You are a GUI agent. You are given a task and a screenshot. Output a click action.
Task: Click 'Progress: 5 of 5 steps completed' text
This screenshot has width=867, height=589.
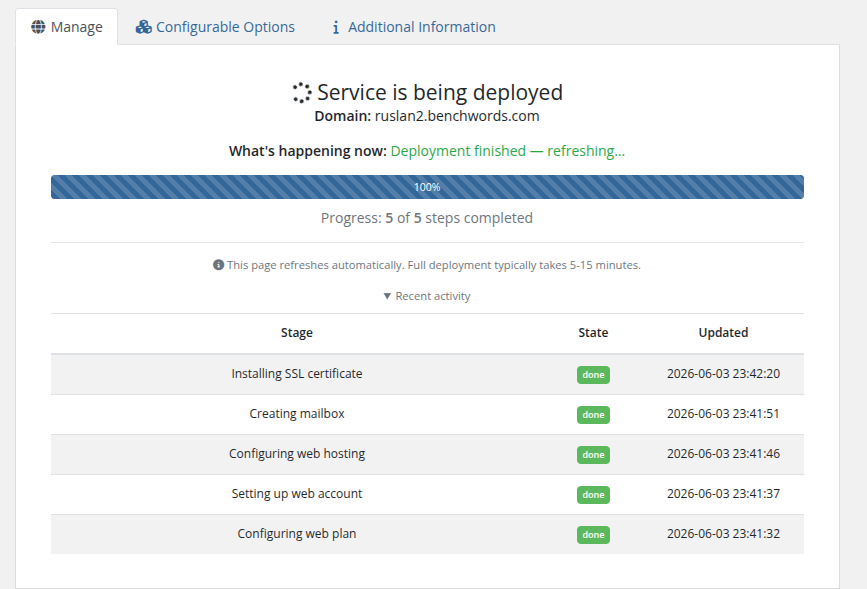click(x=427, y=218)
